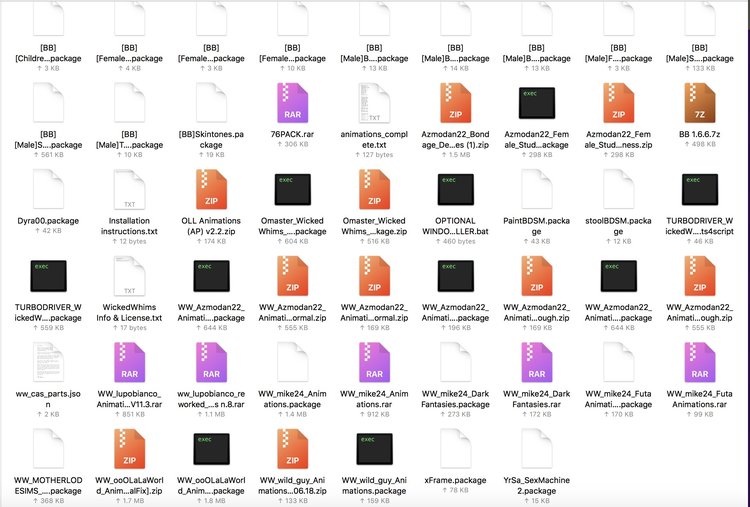
Task: Click the 'WW_Azmodan22 ...ough.zip' name above 169 KB
Action: [537, 313]
